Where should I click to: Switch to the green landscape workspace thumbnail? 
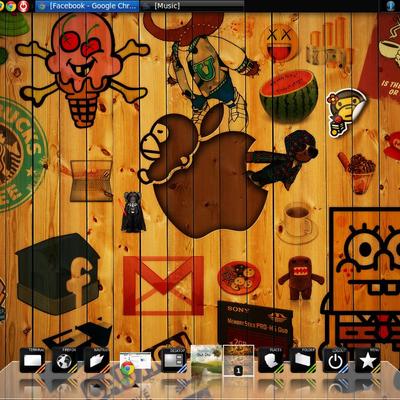click(x=206, y=360)
